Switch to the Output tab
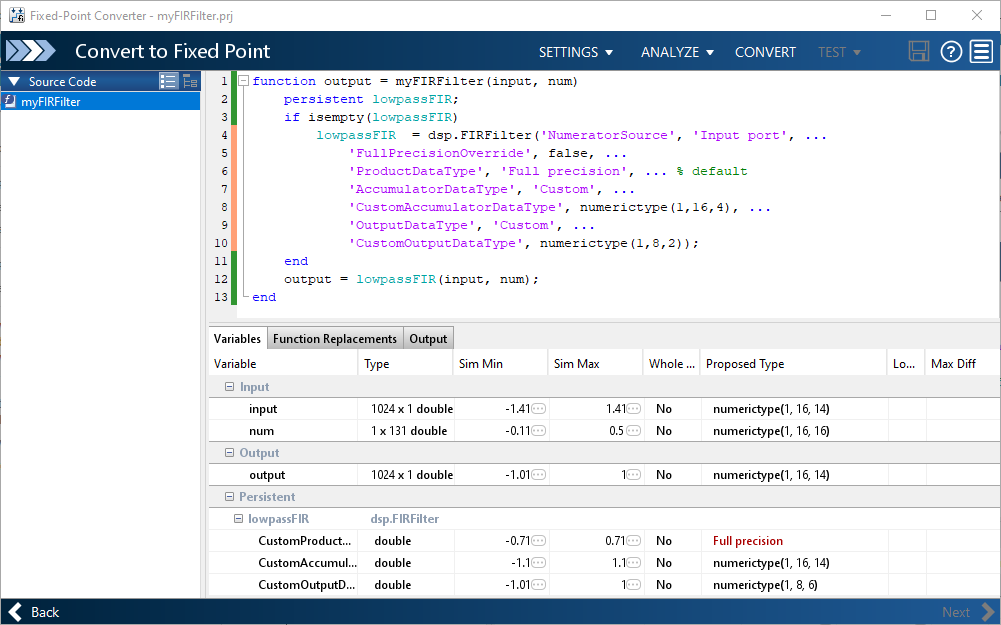 428,338
